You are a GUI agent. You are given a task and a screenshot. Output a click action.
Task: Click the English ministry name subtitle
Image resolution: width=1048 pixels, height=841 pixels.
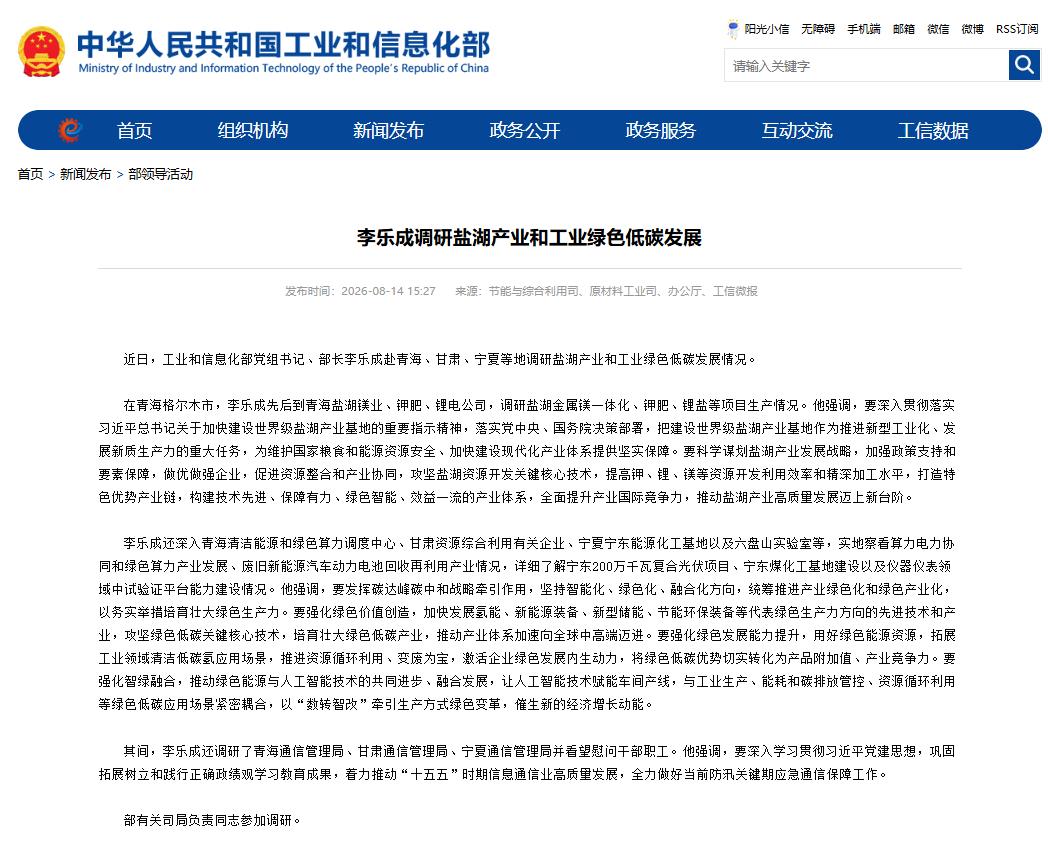point(283,68)
